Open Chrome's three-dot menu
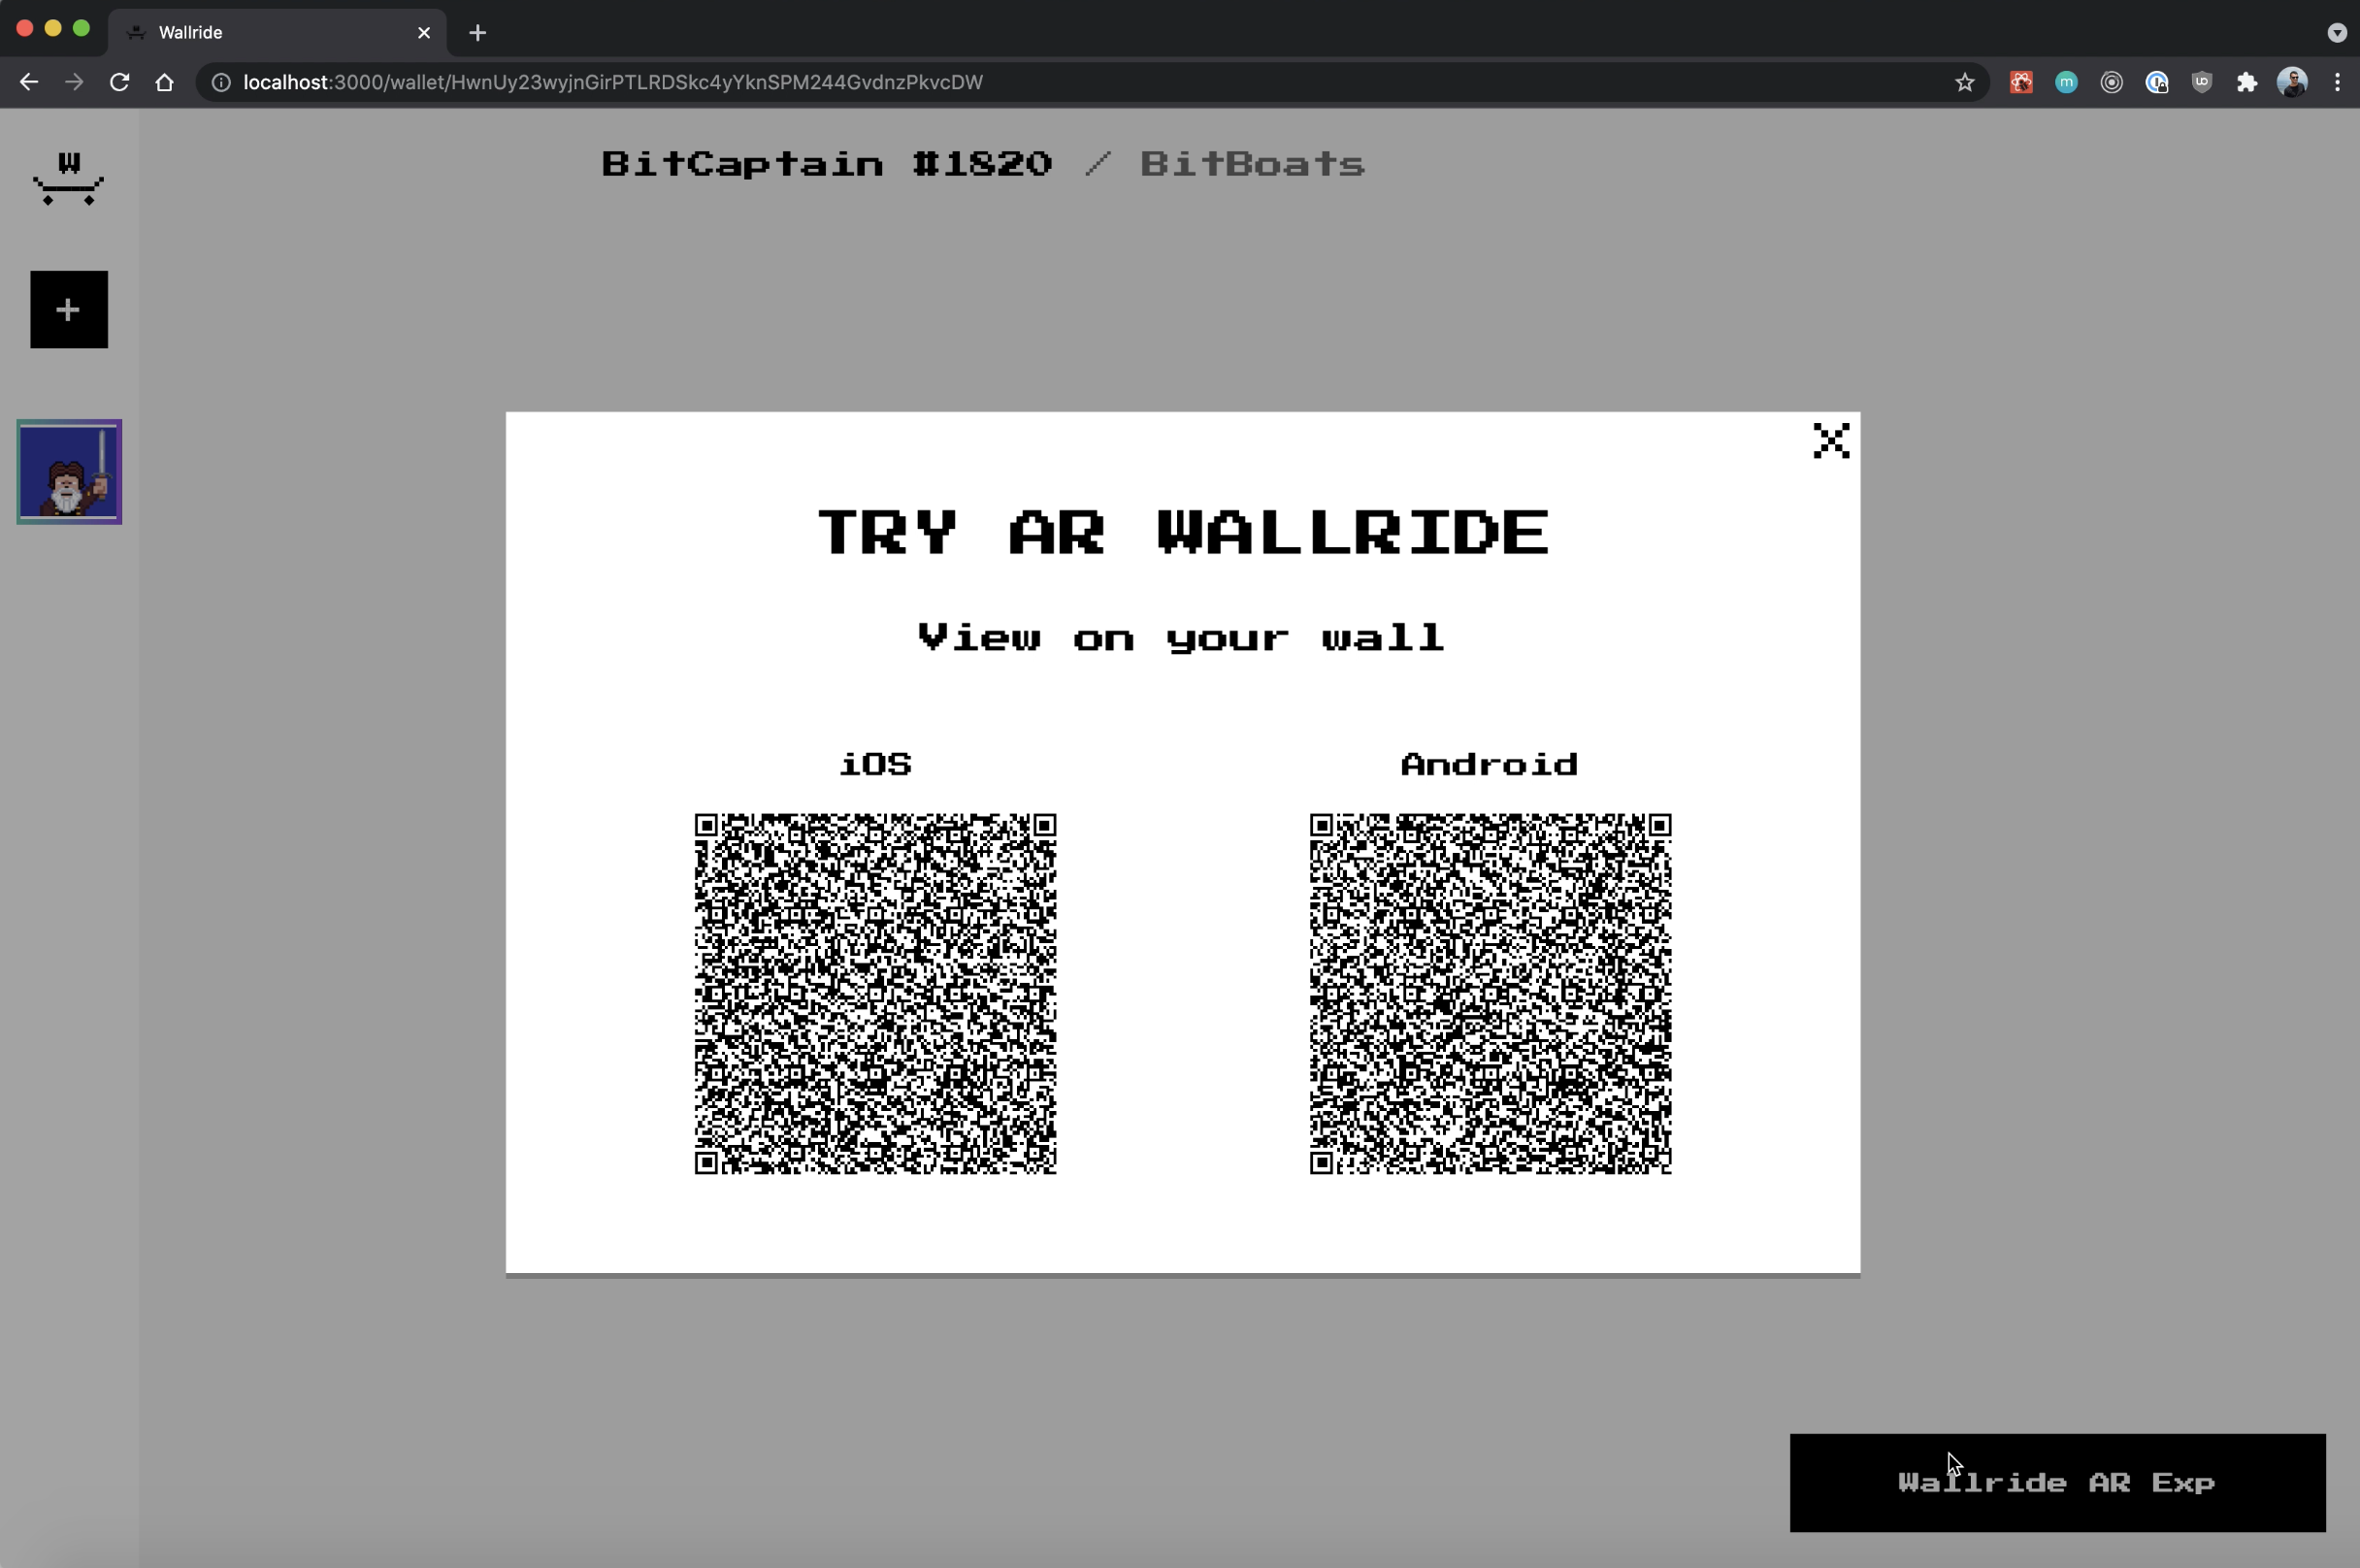The image size is (2360, 1568). click(x=2337, y=83)
